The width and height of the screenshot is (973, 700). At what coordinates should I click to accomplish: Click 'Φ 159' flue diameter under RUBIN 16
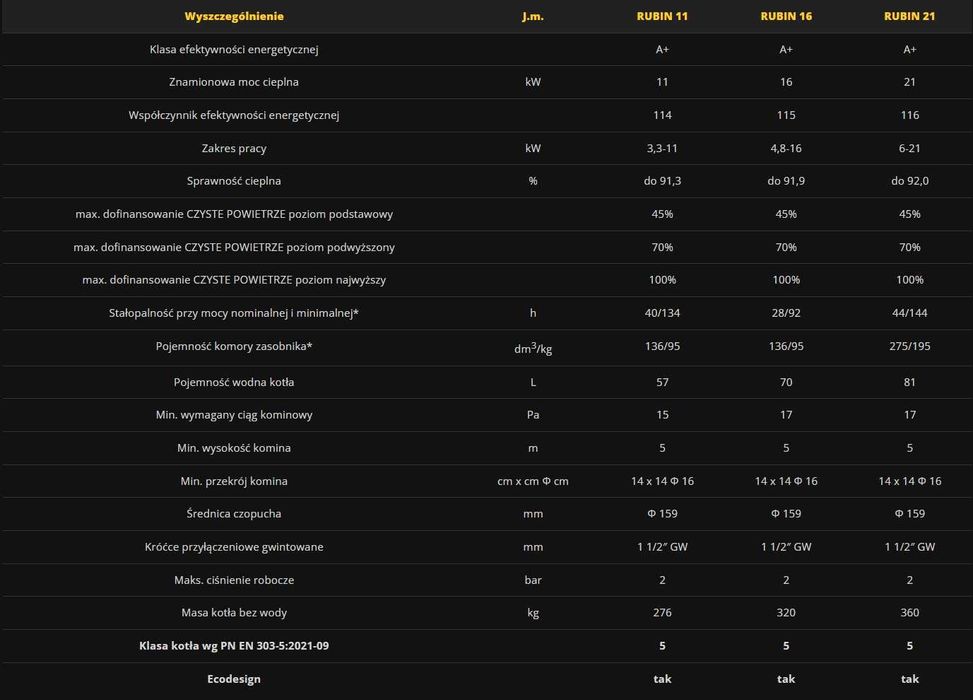pyautogui.click(x=786, y=514)
